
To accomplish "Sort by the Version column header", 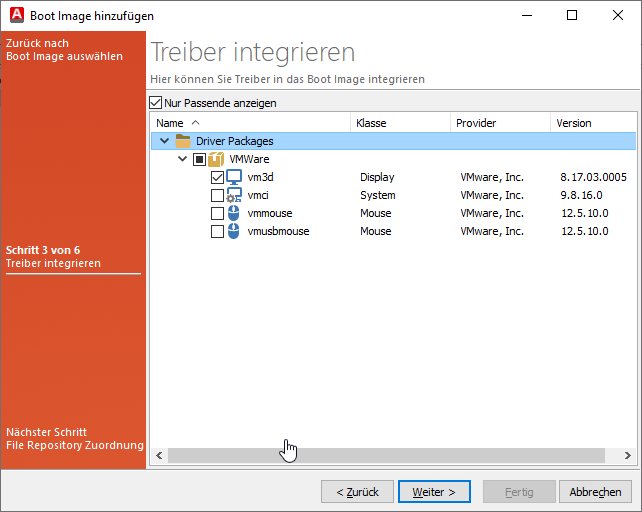I will tap(594, 123).
